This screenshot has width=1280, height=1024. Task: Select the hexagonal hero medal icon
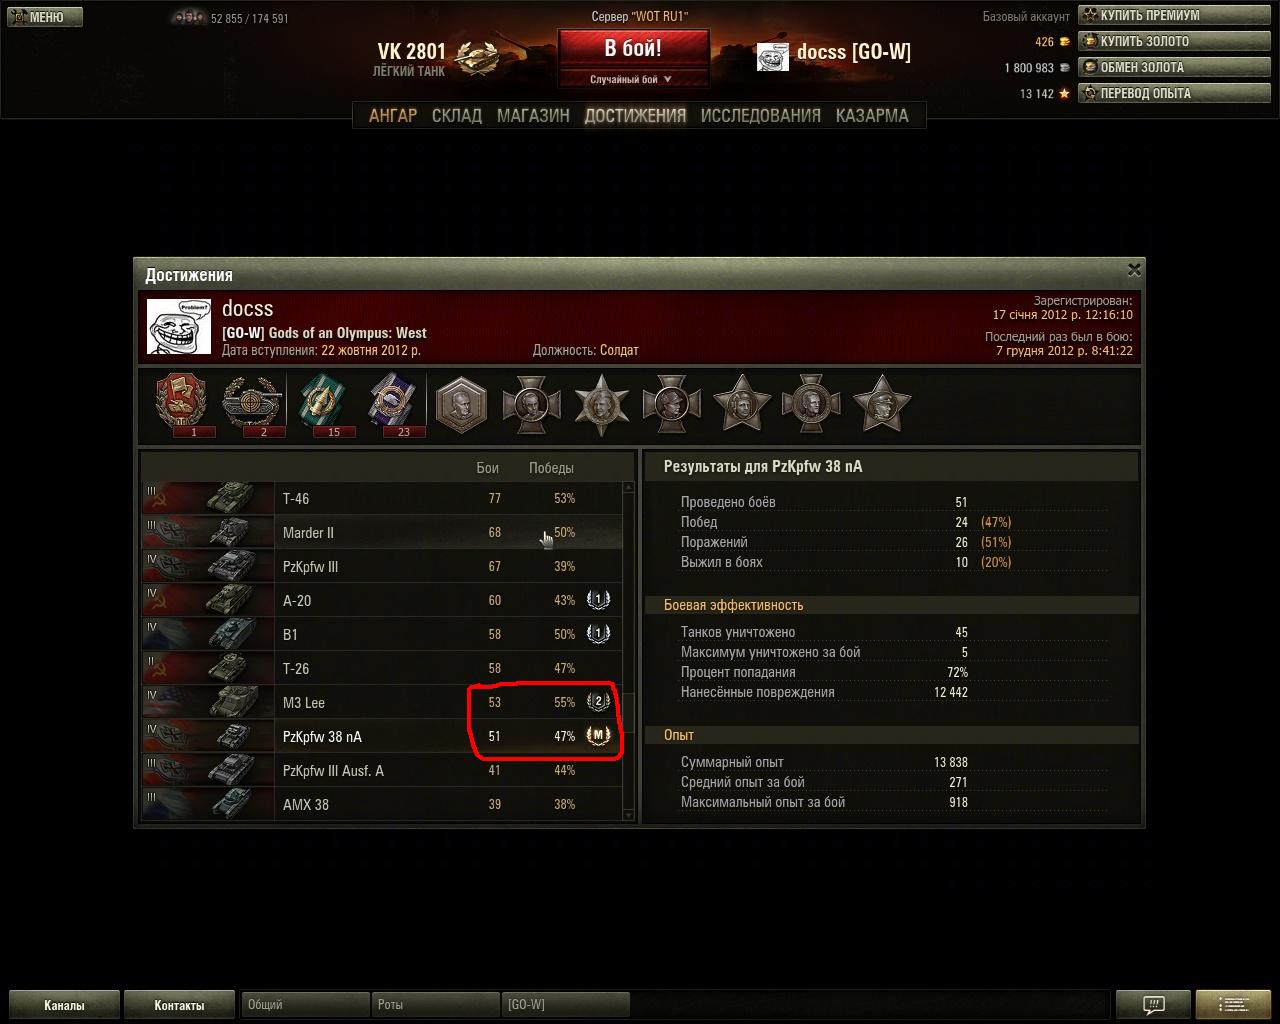[461, 403]
